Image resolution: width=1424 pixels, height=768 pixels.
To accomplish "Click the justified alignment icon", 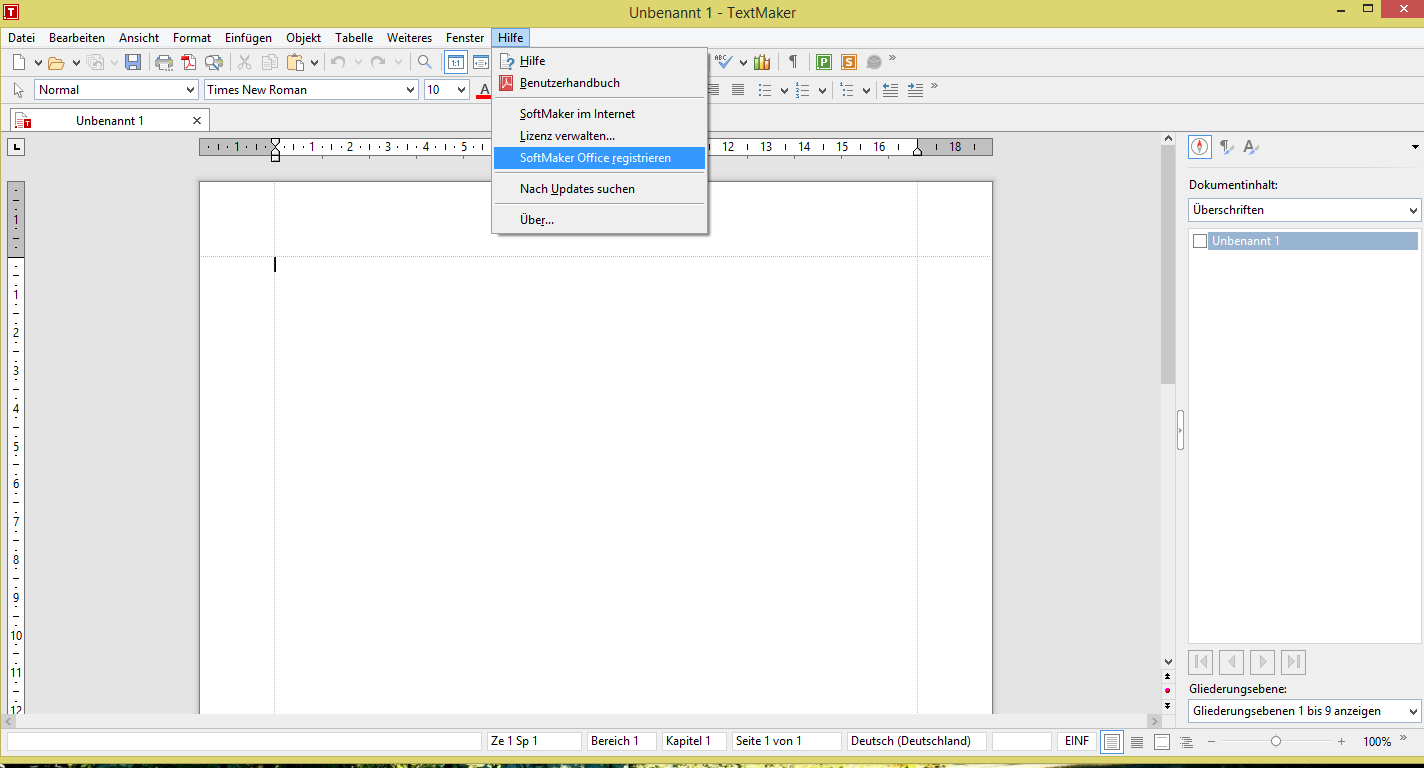I will (738, 90).
